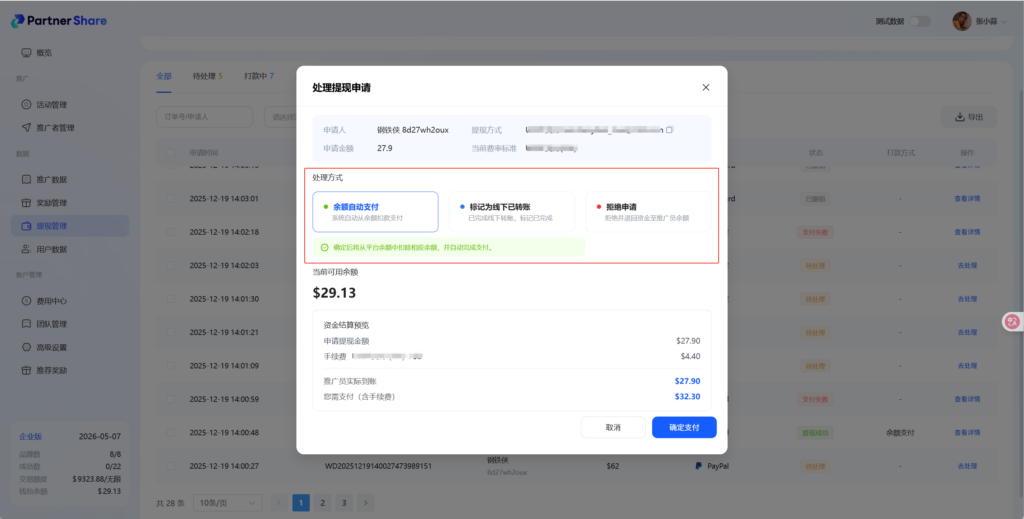
Task: Click the 推广者管理 paper-plane icon
Action: tap(26, 128)
